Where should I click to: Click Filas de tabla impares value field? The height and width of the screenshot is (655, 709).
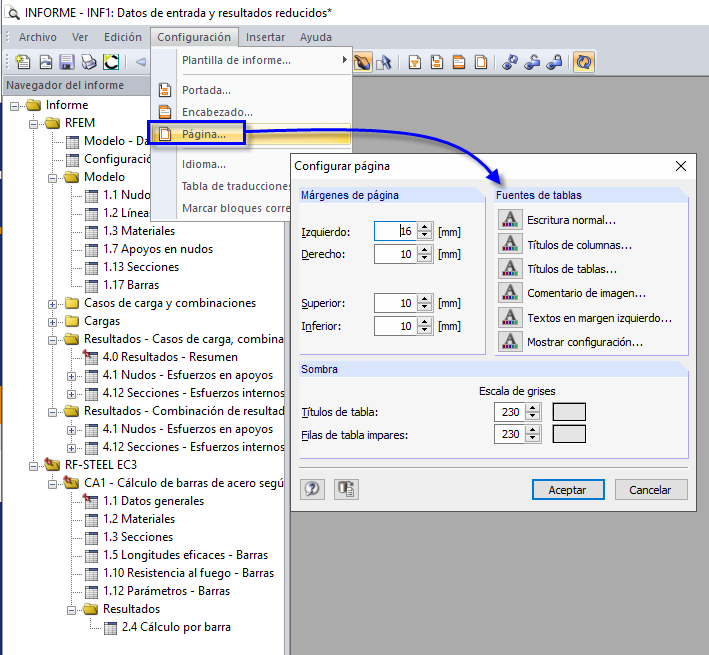[x=510, y=434]
